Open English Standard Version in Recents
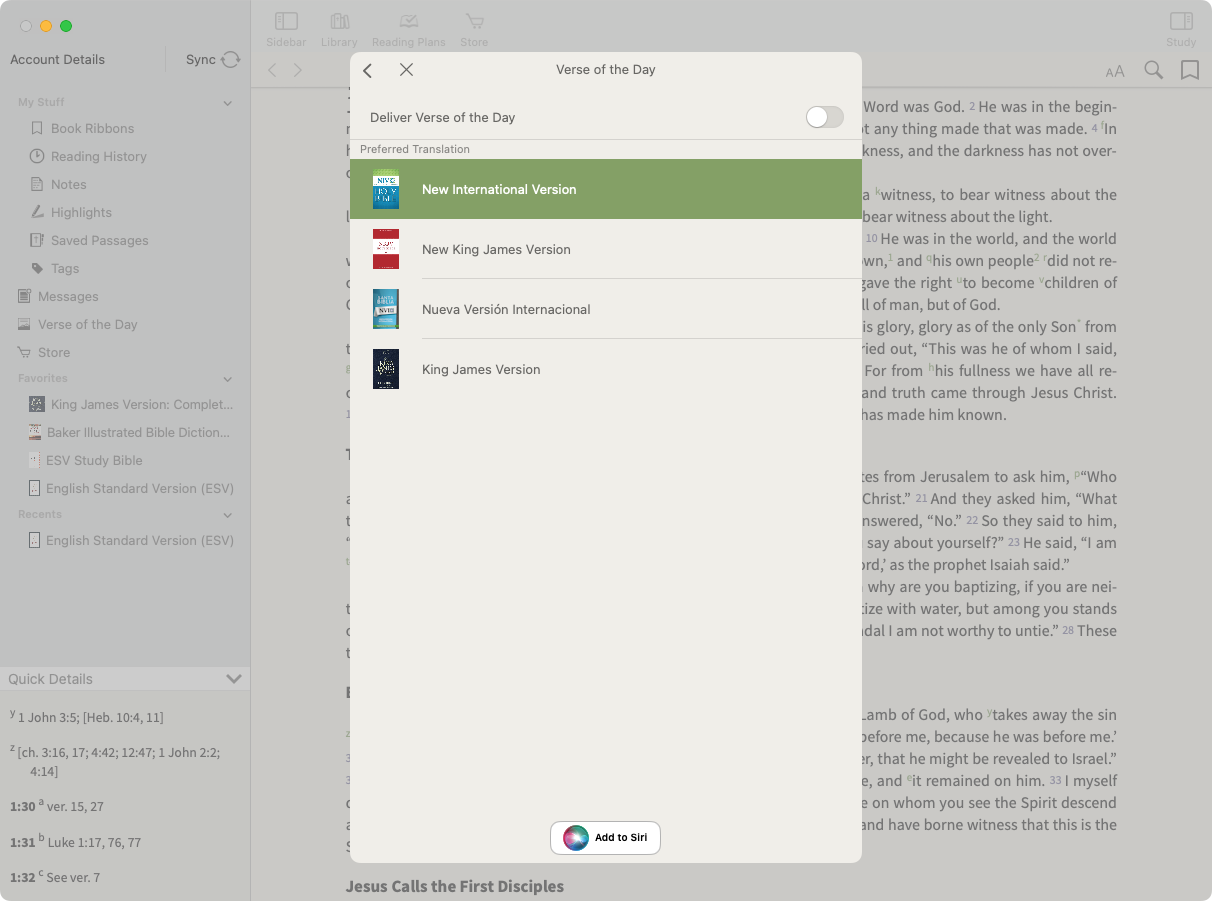Screen dimensions: 1212x901 pos(140,540)
